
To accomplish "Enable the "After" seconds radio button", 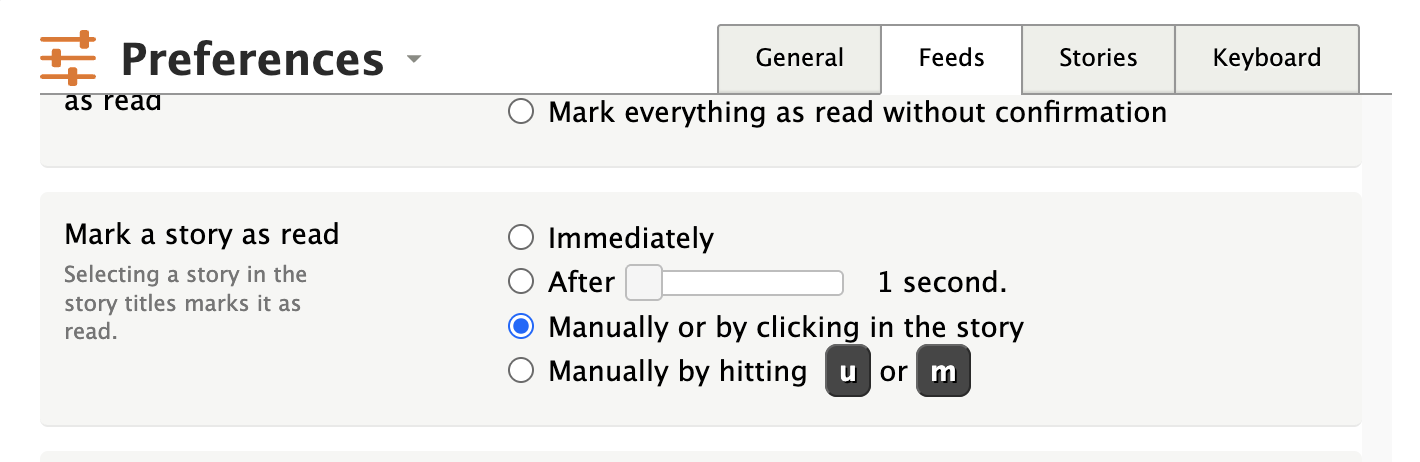I will pos(521,282).
